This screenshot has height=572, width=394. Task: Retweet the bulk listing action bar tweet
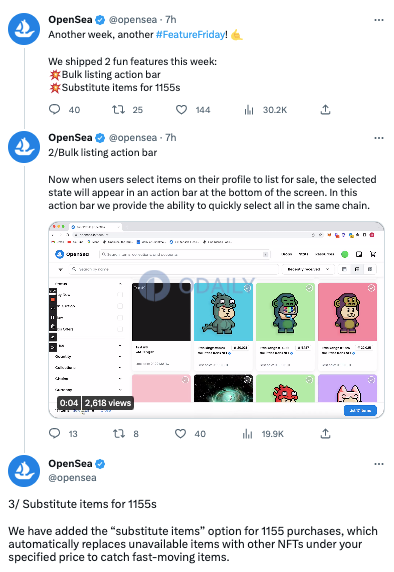[x=118, y=433]
